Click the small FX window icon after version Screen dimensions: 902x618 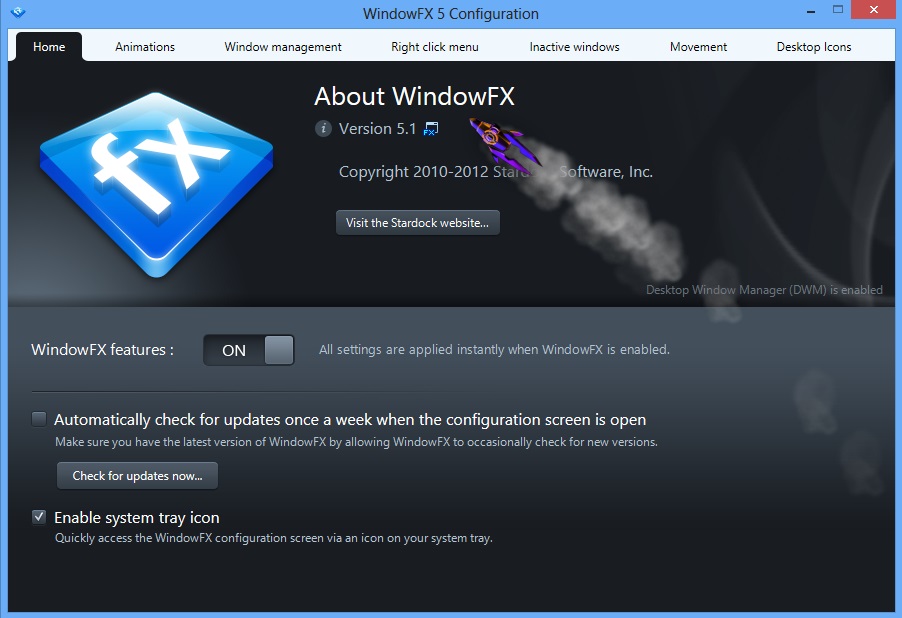tap(431, 128)
